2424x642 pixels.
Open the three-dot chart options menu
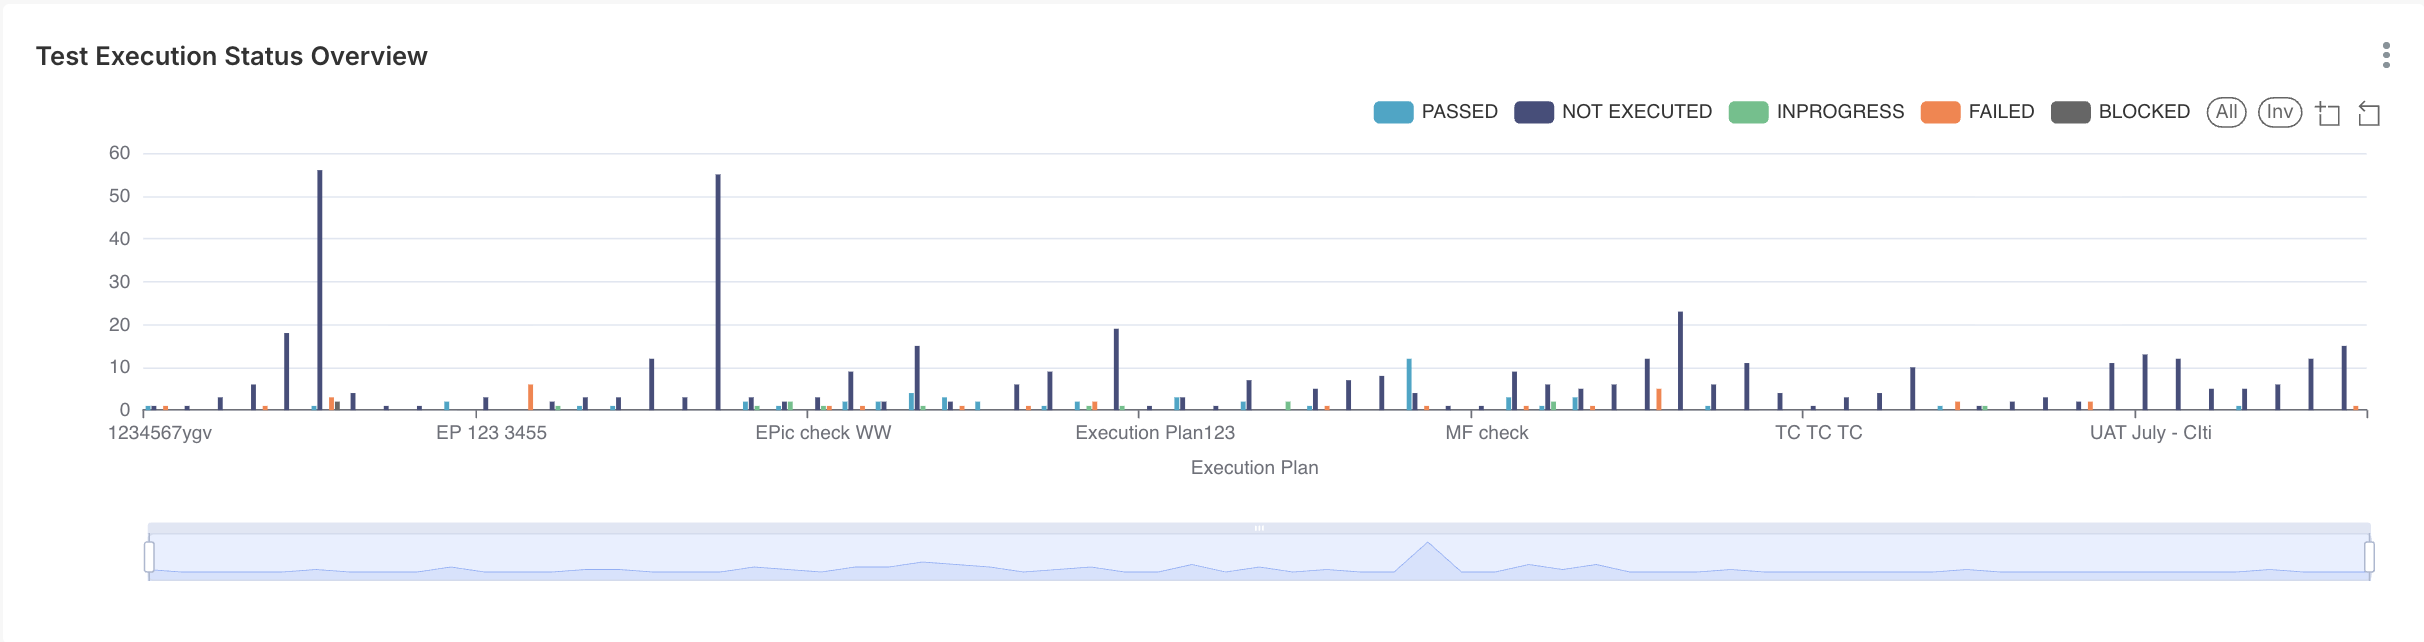click(2386, 55)
